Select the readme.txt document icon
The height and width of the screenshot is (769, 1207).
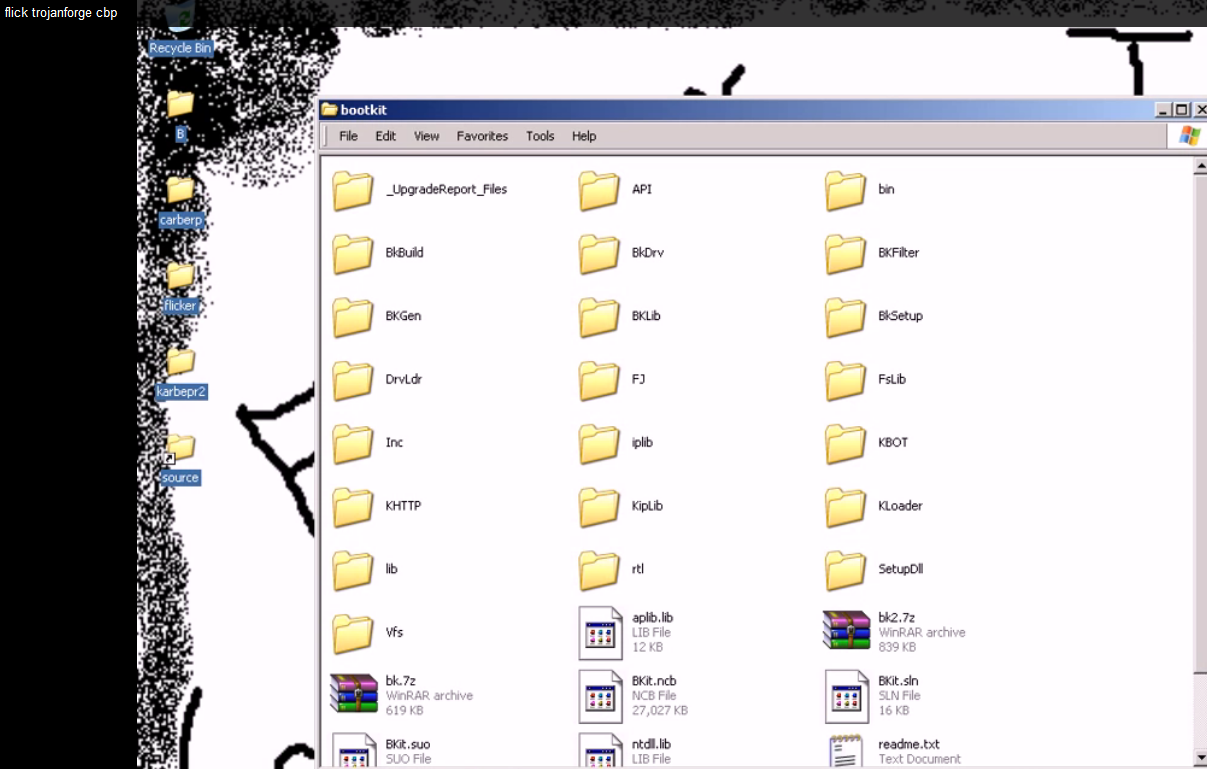tap(846, 751)
